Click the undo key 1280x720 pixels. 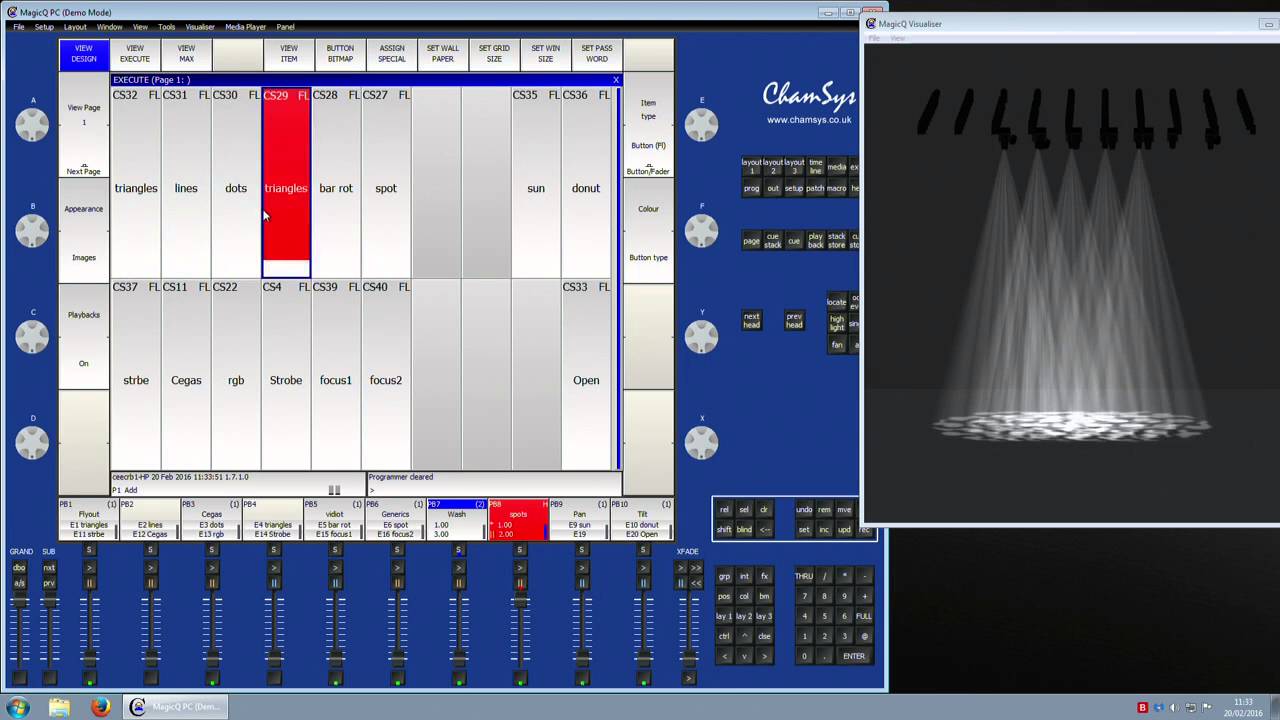(804, 510)
